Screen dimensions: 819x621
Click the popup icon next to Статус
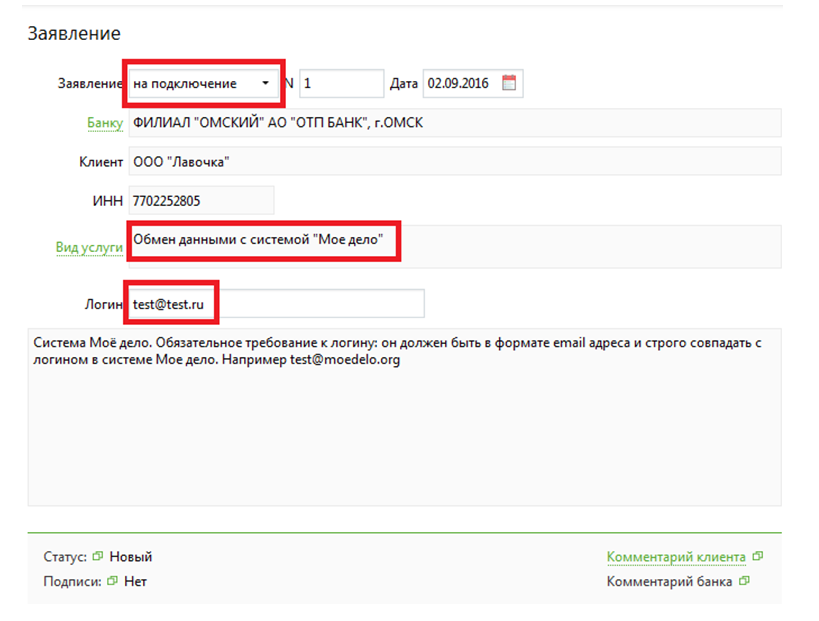tap(98, 556)
